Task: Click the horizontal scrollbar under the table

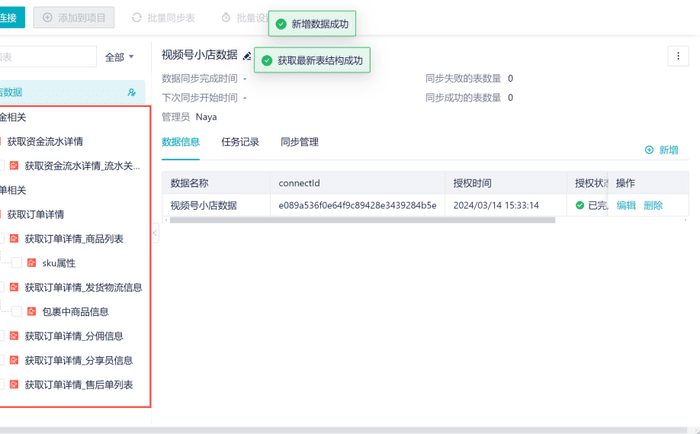Action: pos(362,220)
